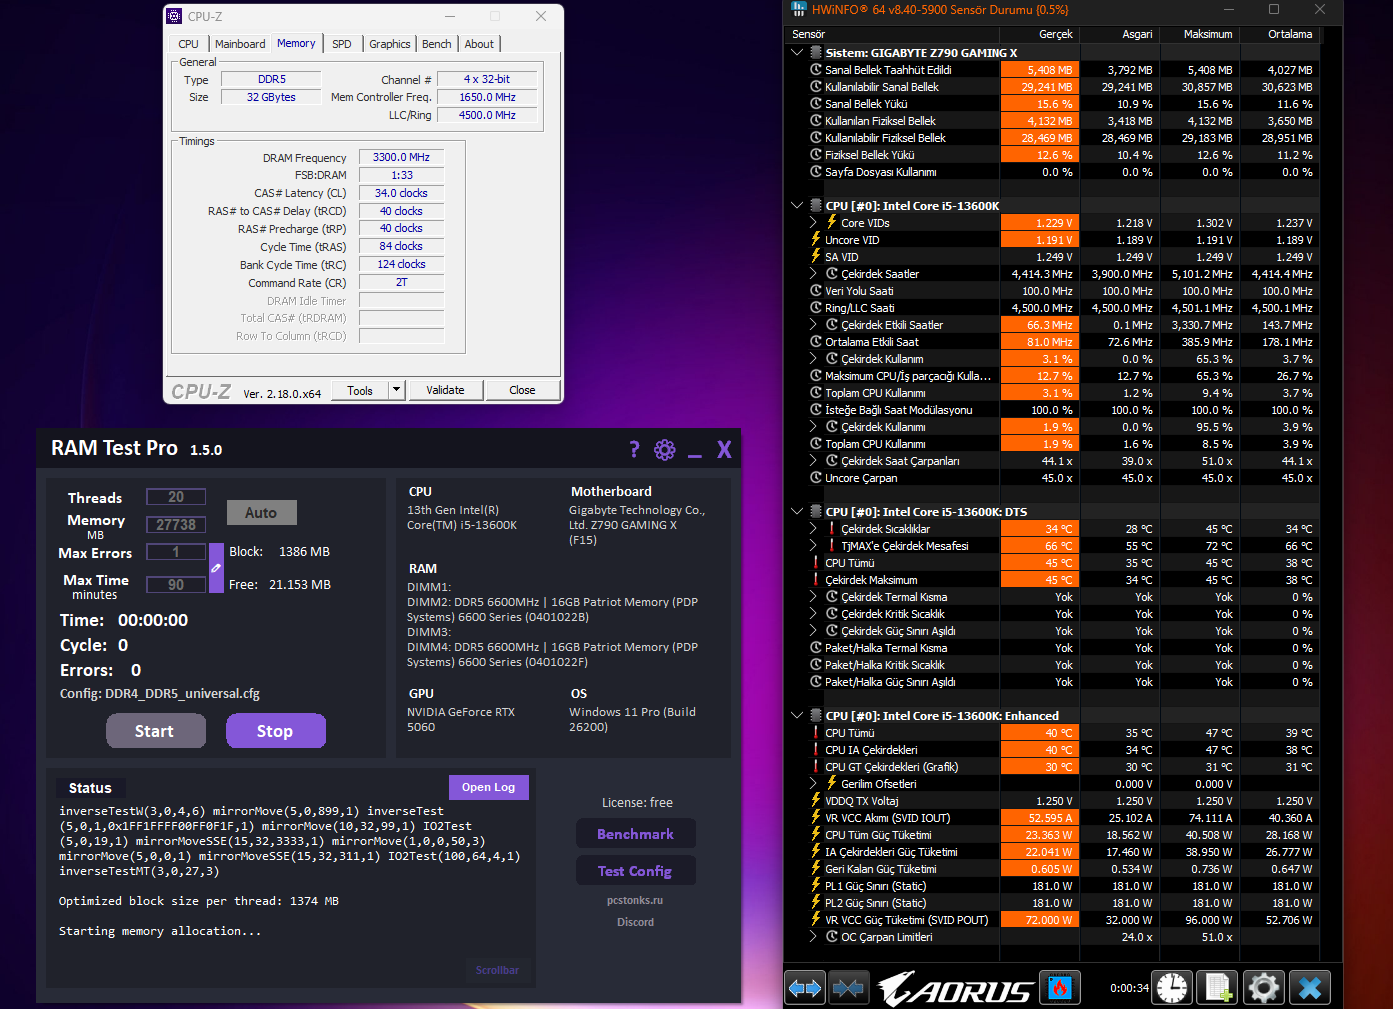The image size is (1393, 1009).
Task: Click the Auto button in RAM Test Pro
Action: (x=261, y=513)
